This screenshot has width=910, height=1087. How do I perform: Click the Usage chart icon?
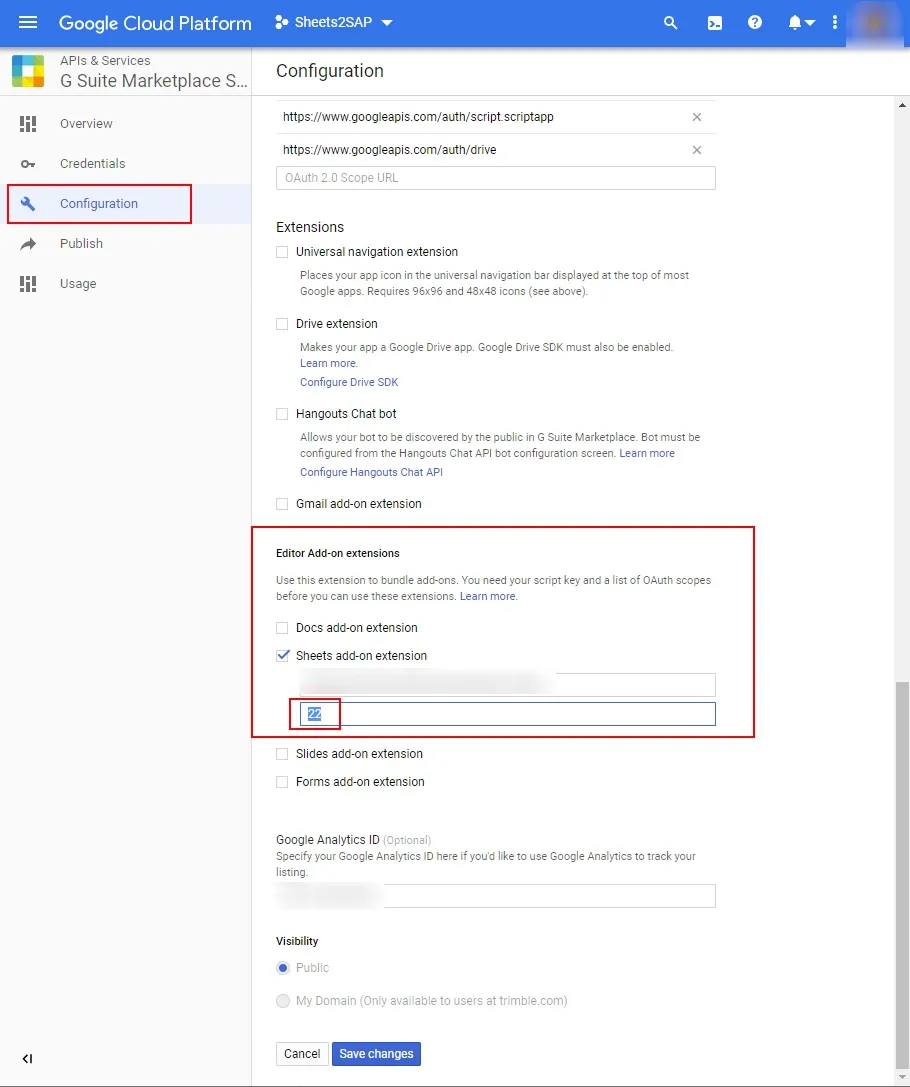[x=28, y=284]
